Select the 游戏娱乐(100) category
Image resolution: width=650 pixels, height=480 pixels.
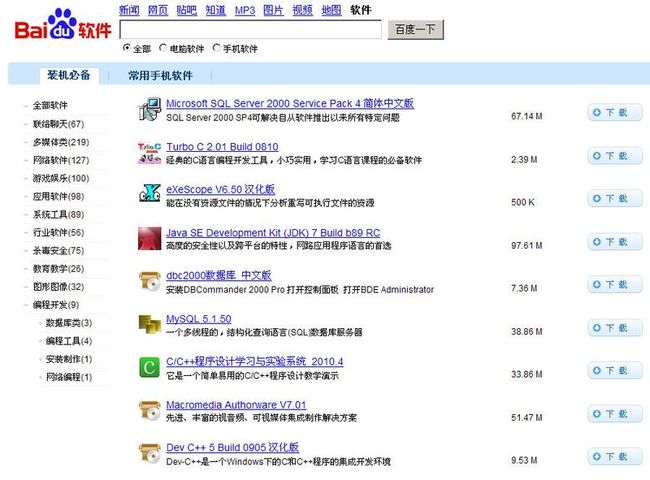(x=61, y=178)
